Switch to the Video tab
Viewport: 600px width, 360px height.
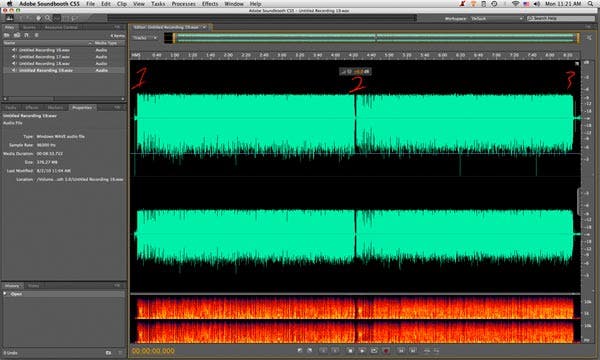pos(33,286)
